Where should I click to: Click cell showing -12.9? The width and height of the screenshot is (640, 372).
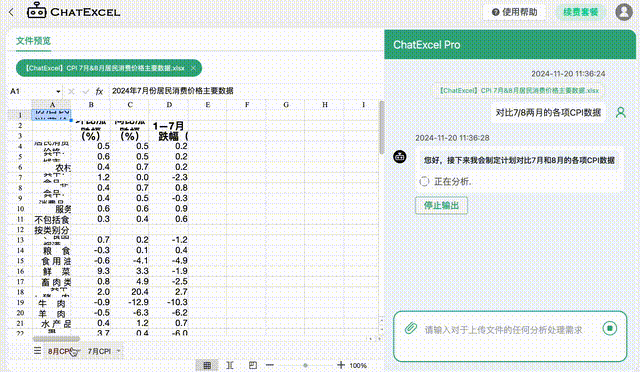[129, 303]
